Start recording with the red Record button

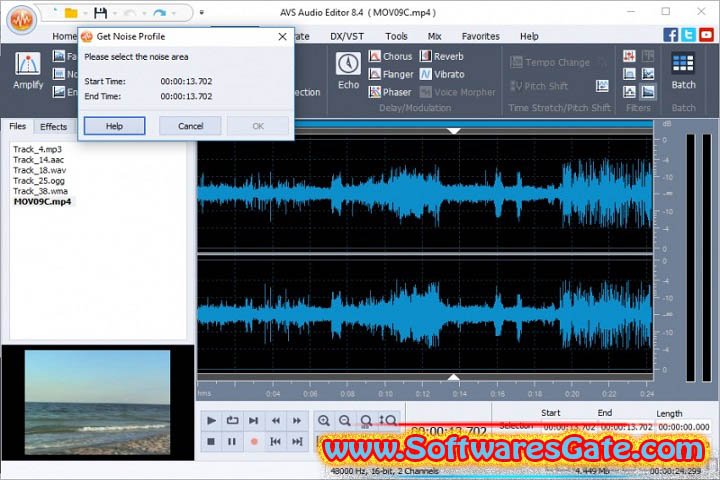[x=253, y=441]
